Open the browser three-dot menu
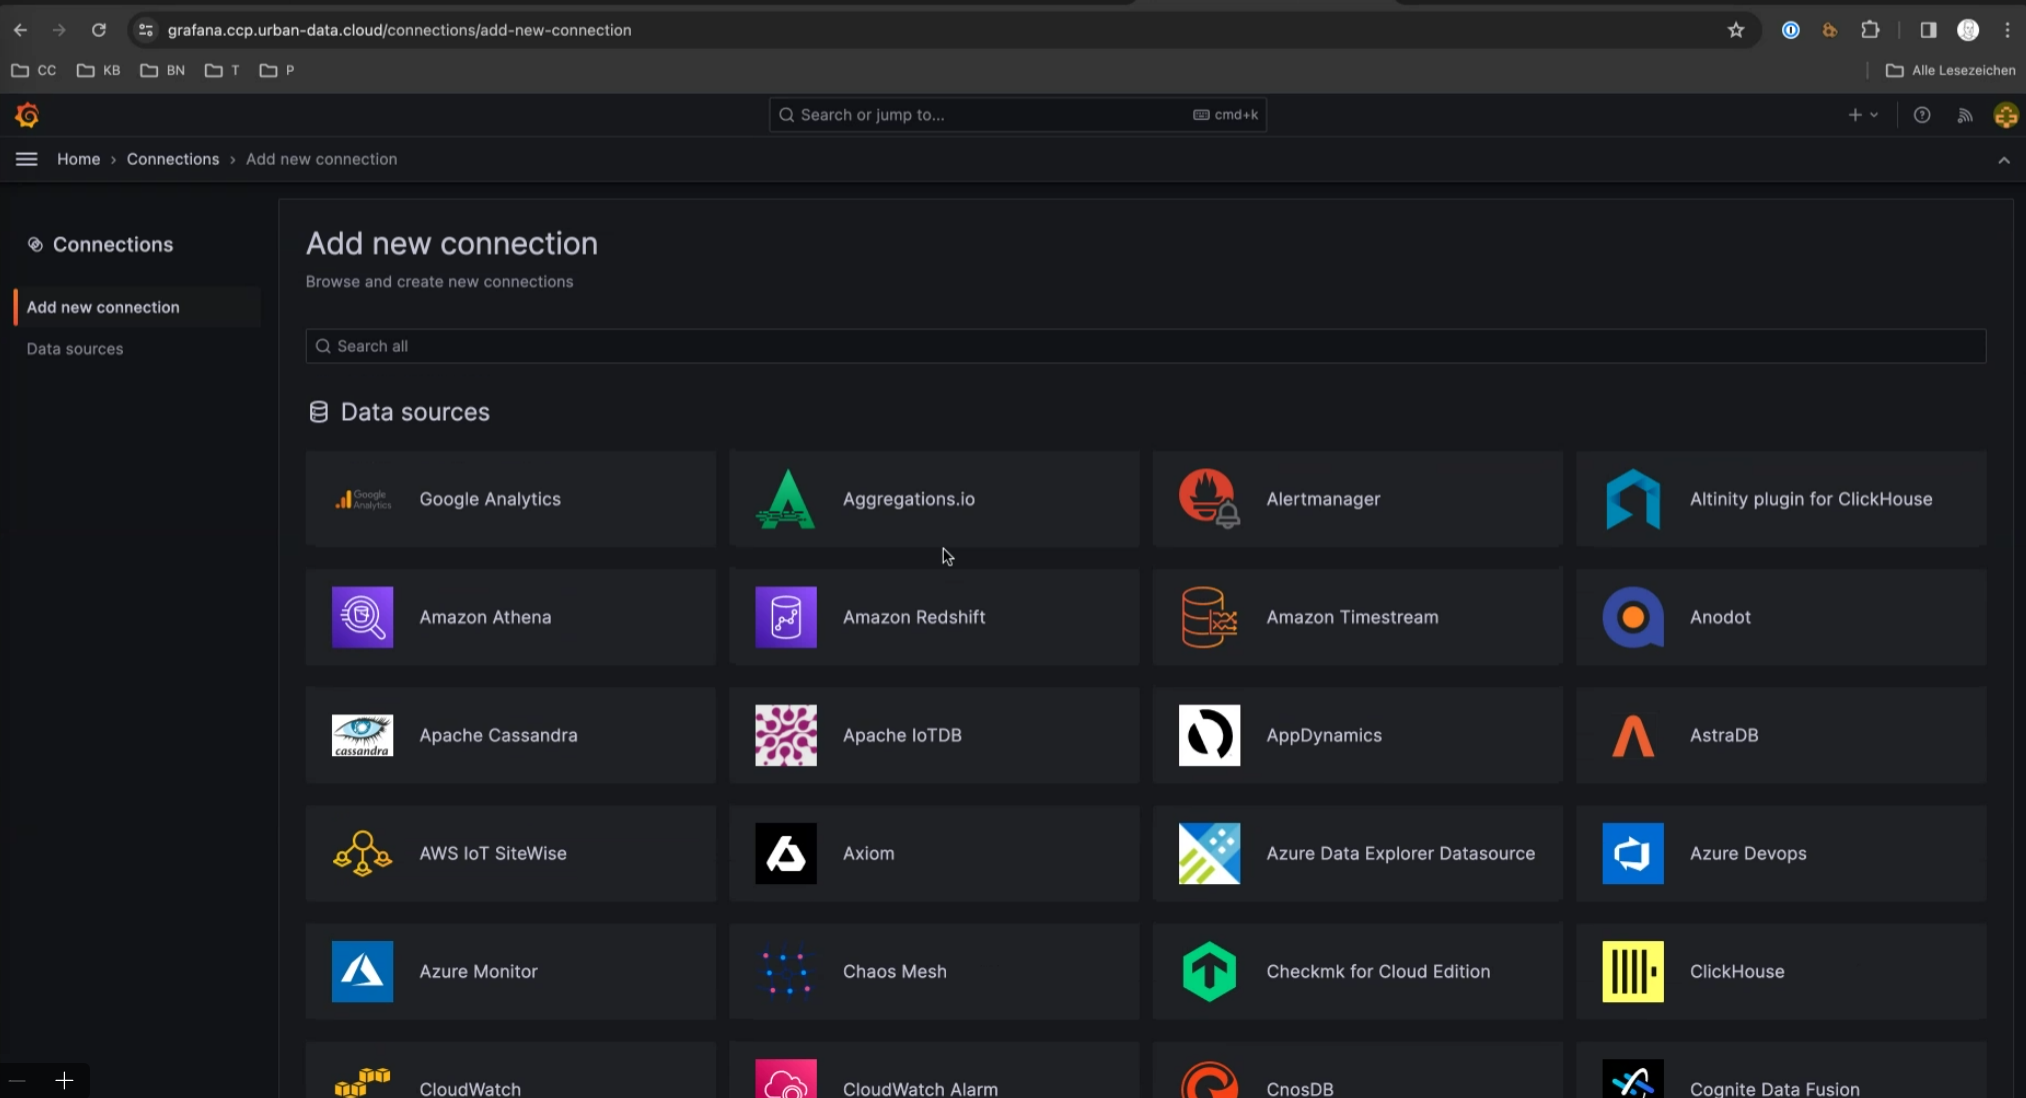The width and height of the screenshot is (2026, 1098). coord(2007,30)
